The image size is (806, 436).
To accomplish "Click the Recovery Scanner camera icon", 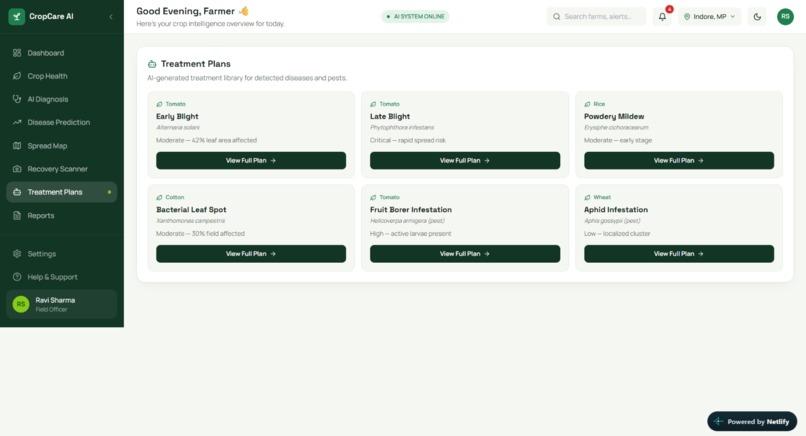I will coord(17,169).
